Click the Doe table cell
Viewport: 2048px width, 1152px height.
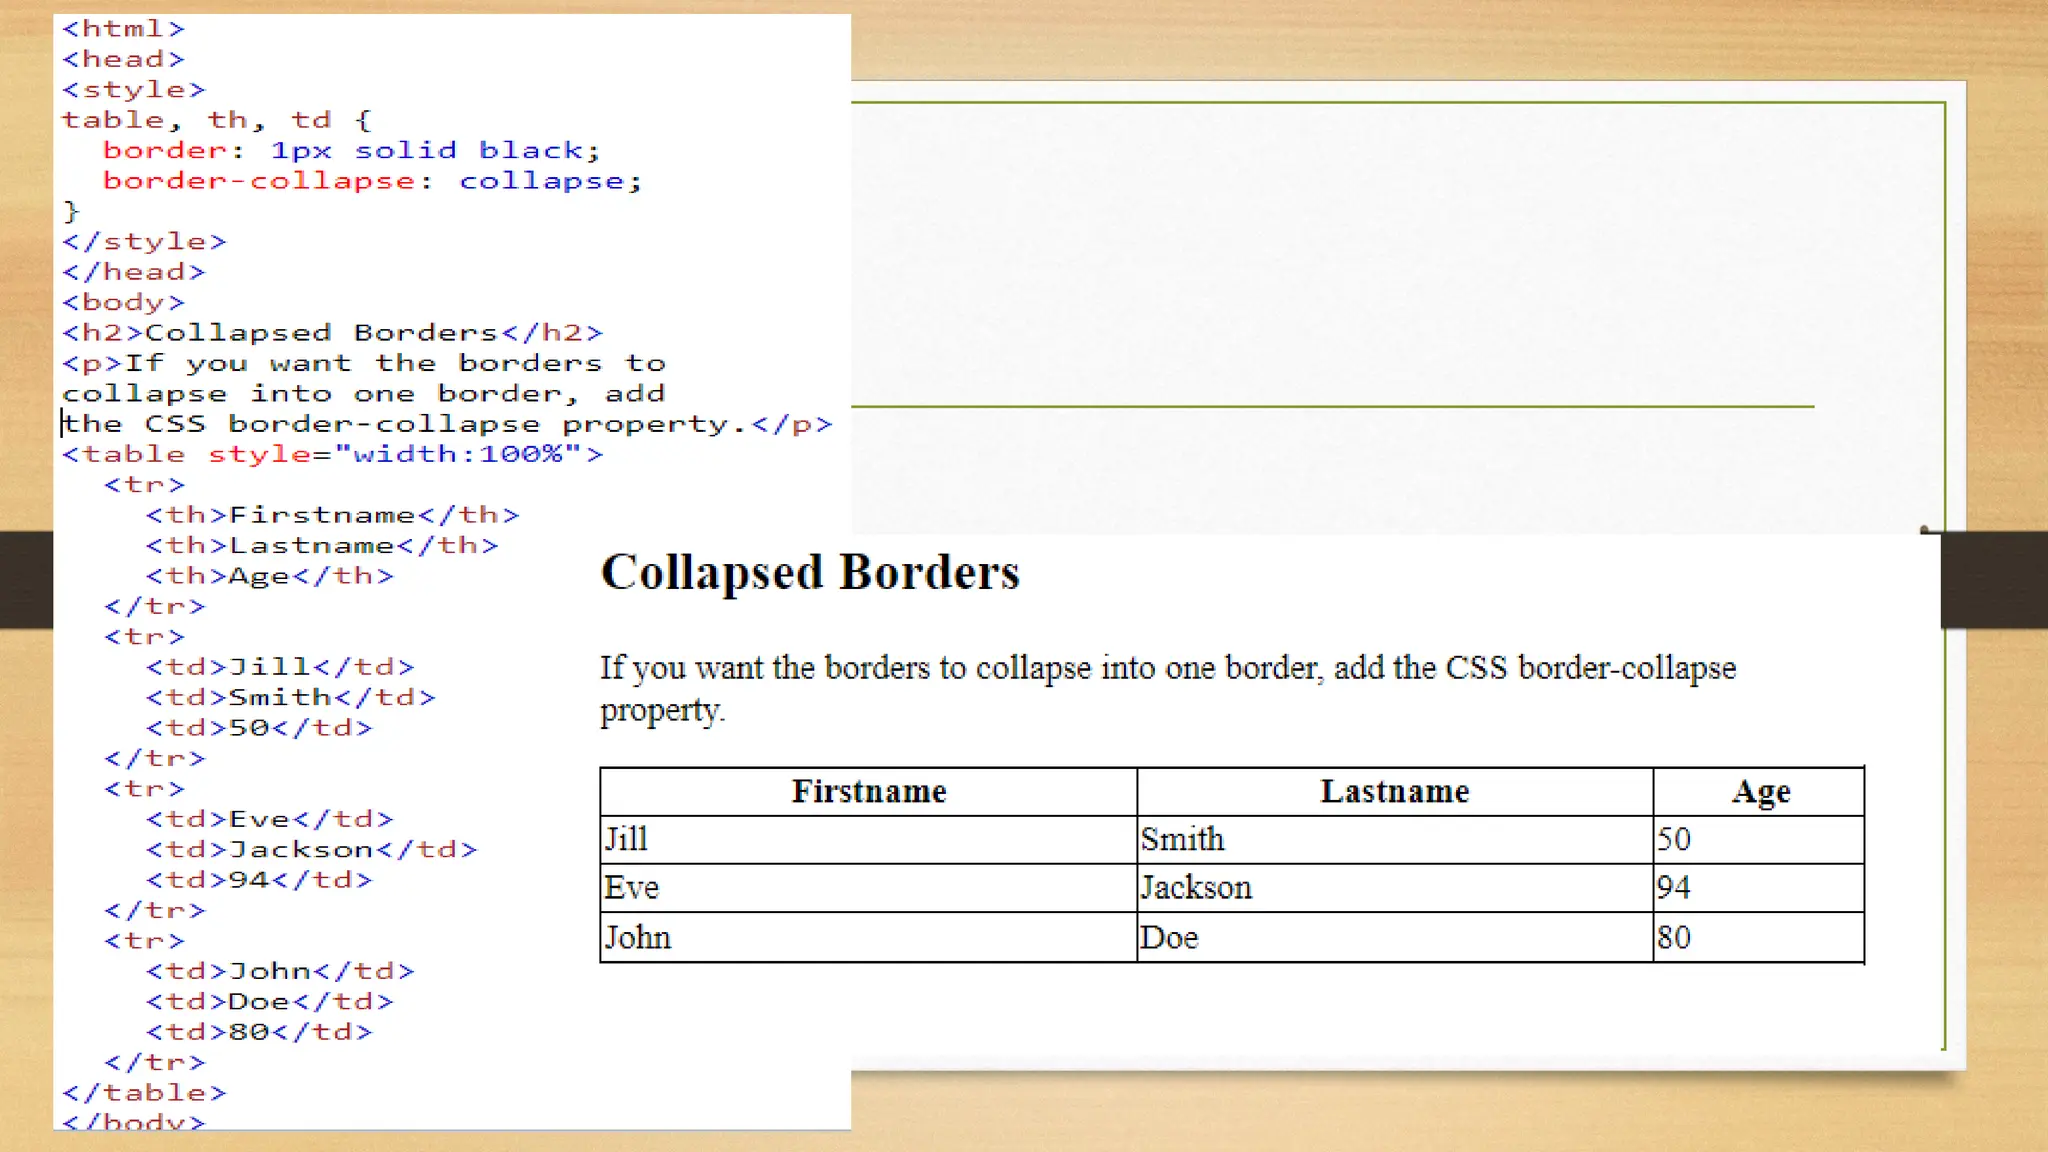point(1394,938)
